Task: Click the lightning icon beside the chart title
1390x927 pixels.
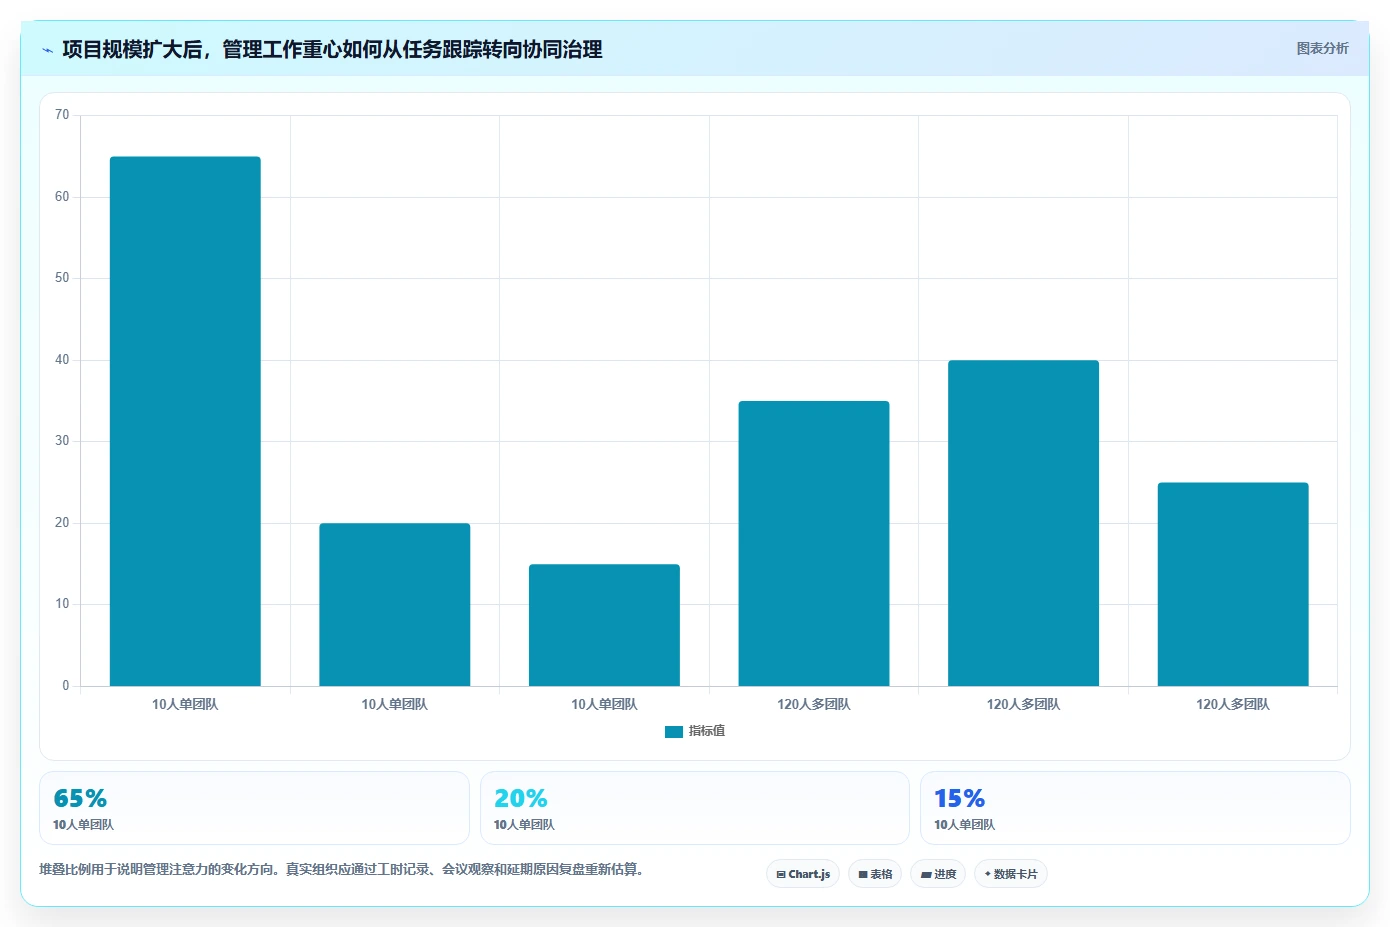Action: pyautogui.click(x=47, y=50)
